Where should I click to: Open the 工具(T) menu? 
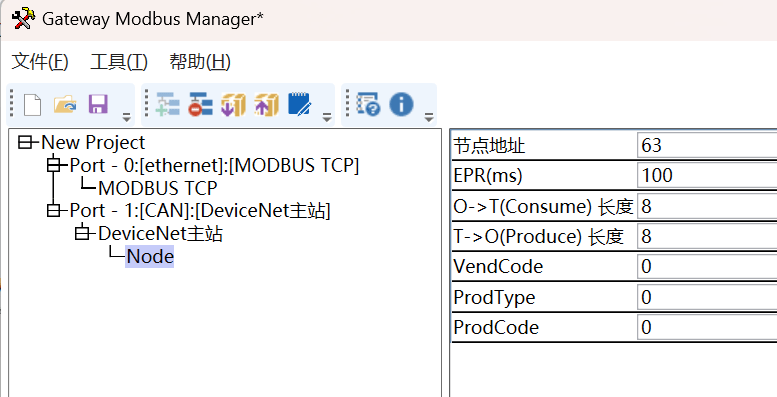point(119,62)
